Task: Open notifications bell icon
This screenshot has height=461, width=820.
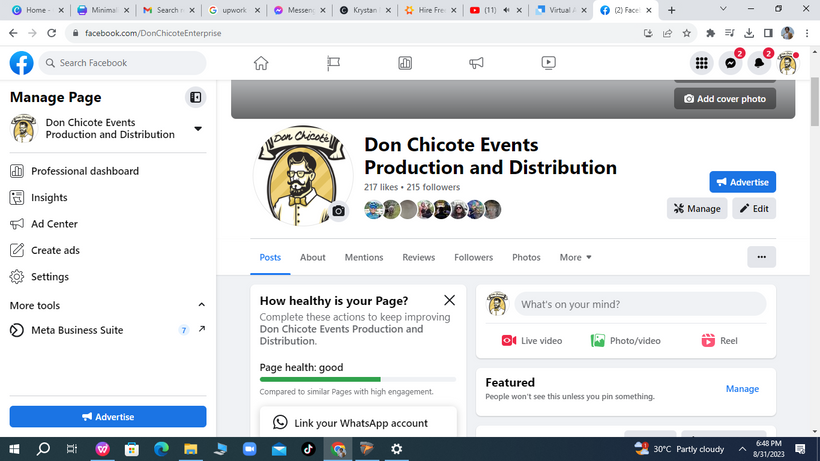Action: tap(759, 63)
